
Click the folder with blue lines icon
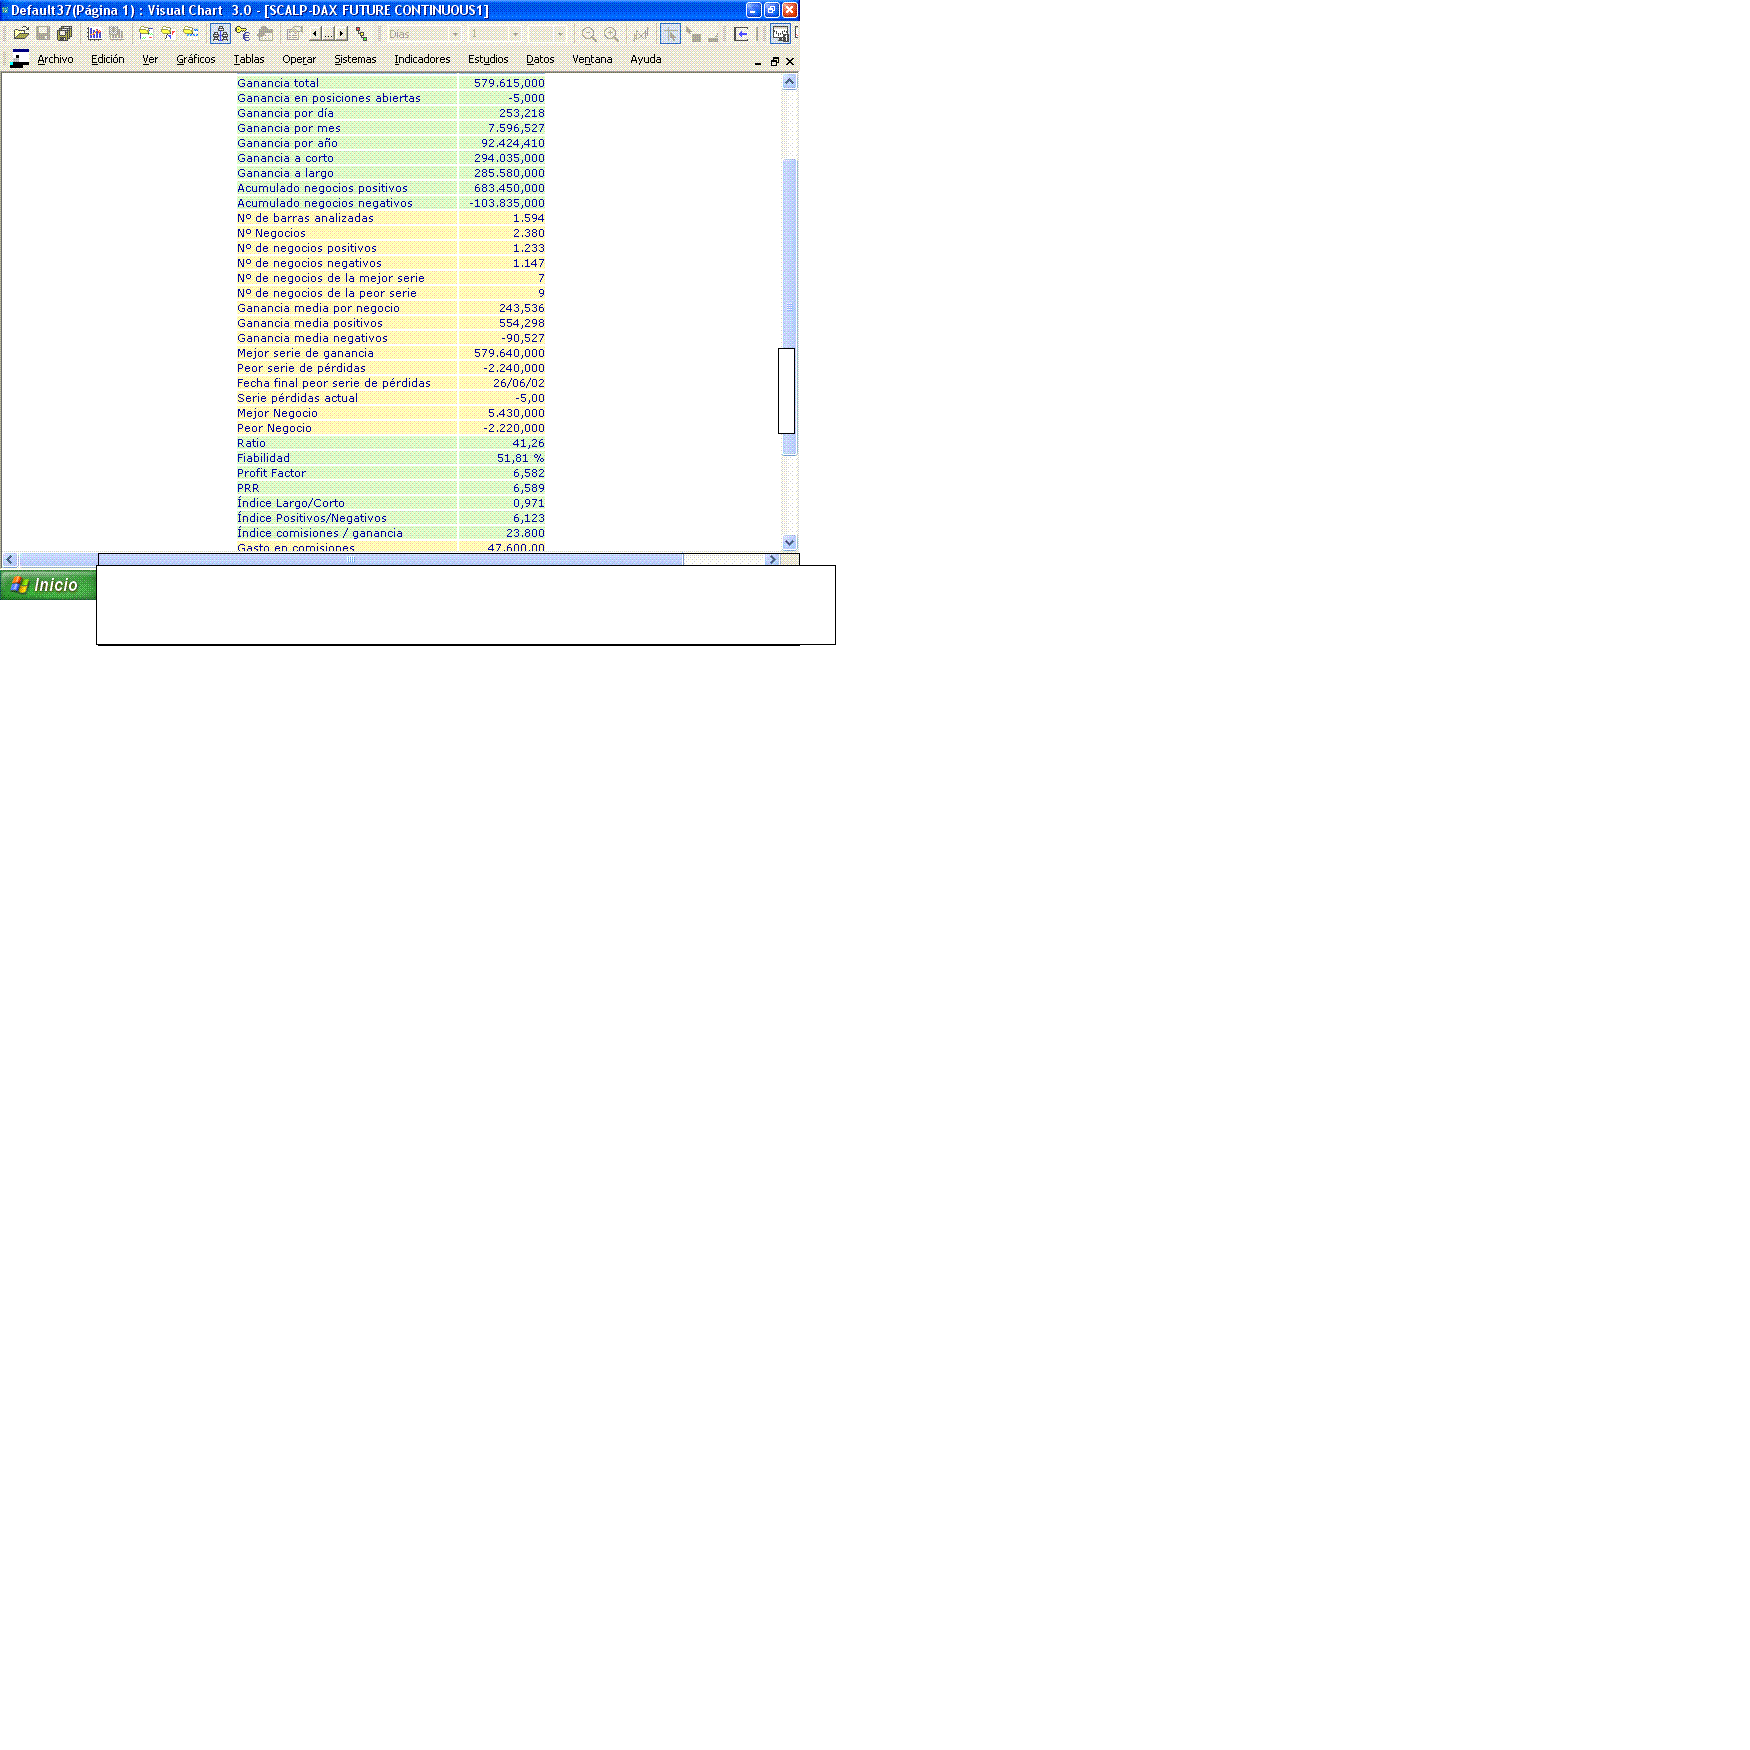(x=190, y=34)
